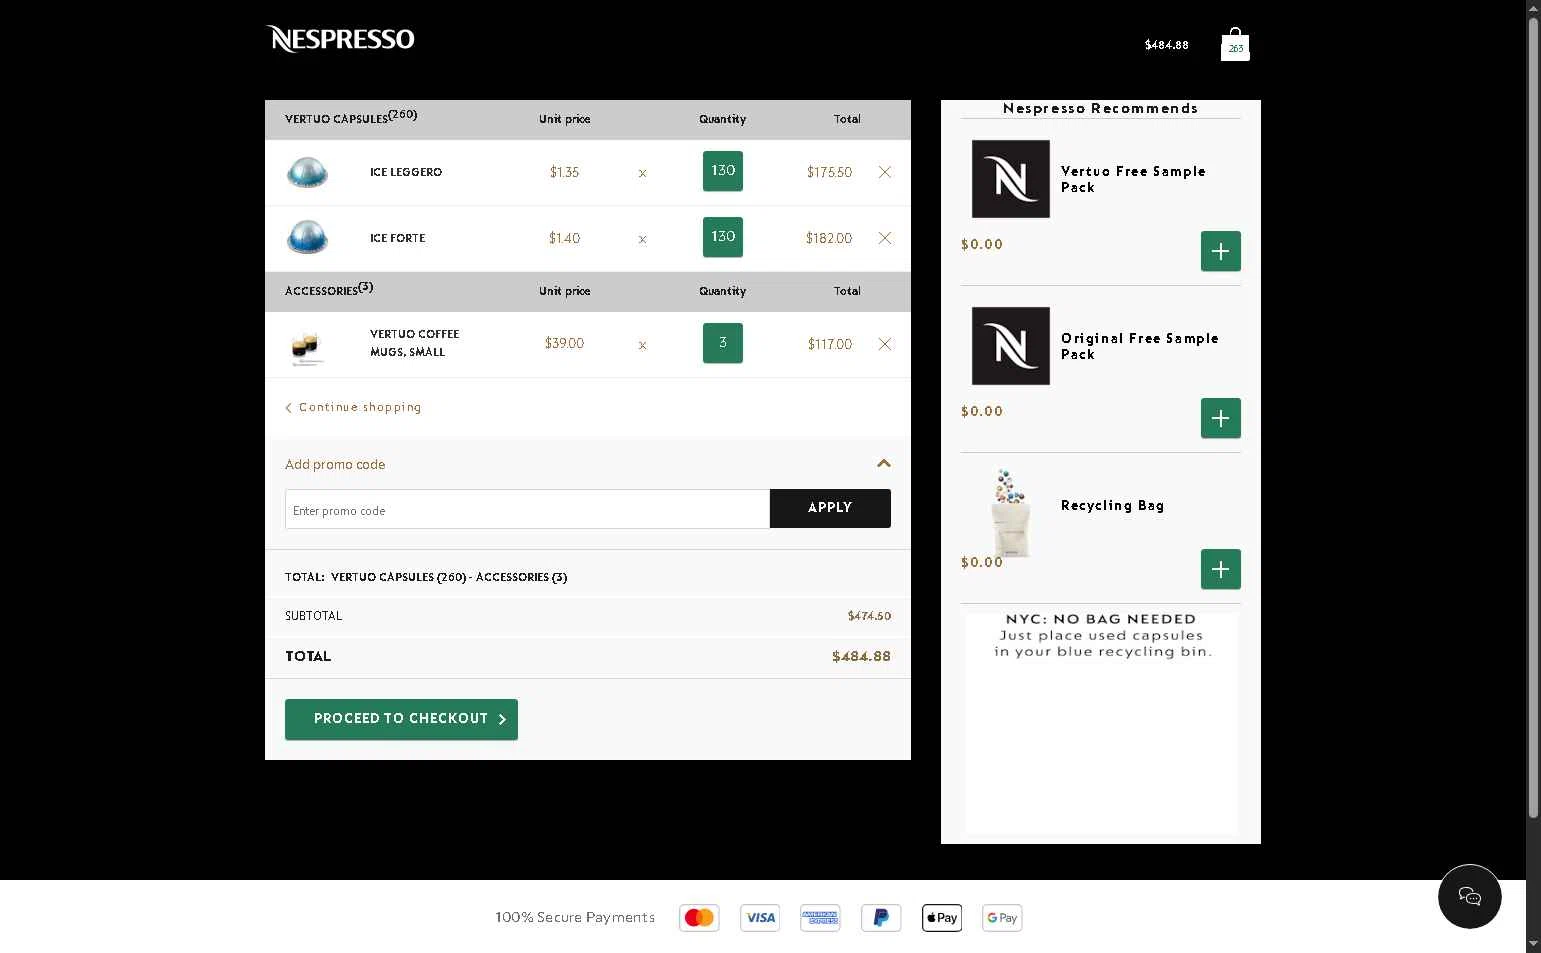The image size is (1541, 953).
Task: Open Ice Forte product name
Action: click(398, 238)
